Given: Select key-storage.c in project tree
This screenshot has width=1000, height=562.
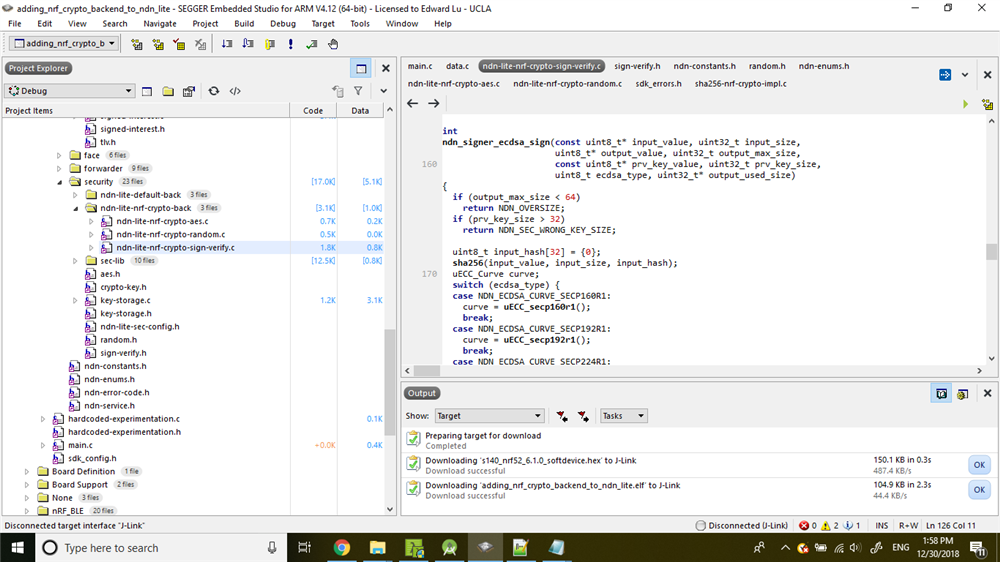Looking at the screenshot, I should (x=126, y=300).
